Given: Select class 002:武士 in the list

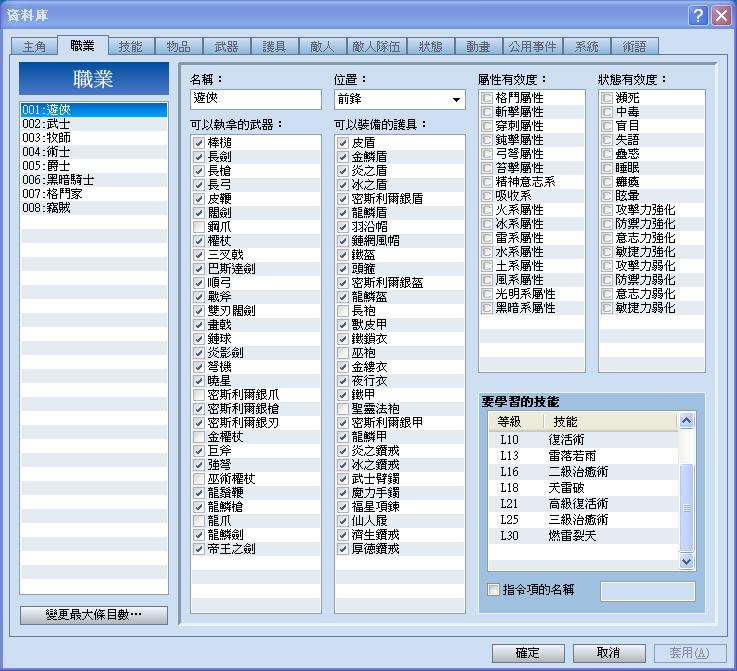Looking at the screenshot, I should pos(94,124).
